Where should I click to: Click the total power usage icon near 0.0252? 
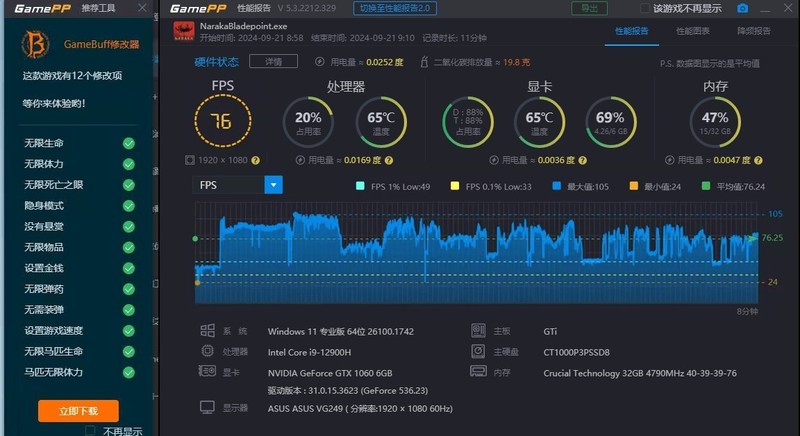click(x=319, y=62)
